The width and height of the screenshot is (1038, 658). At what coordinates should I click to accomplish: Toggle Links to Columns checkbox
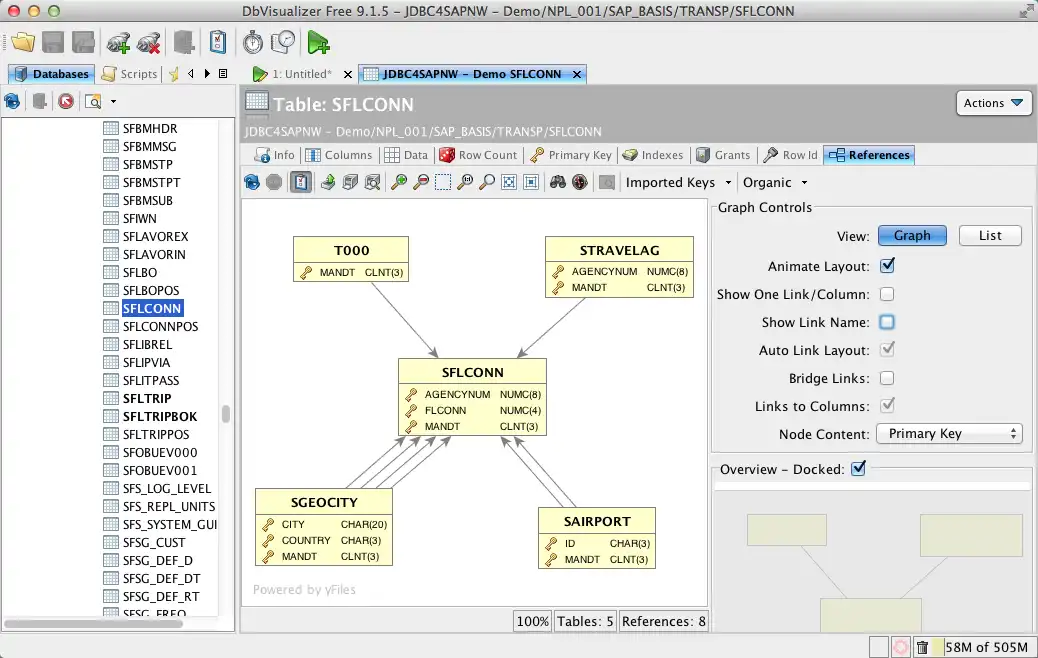887,405
